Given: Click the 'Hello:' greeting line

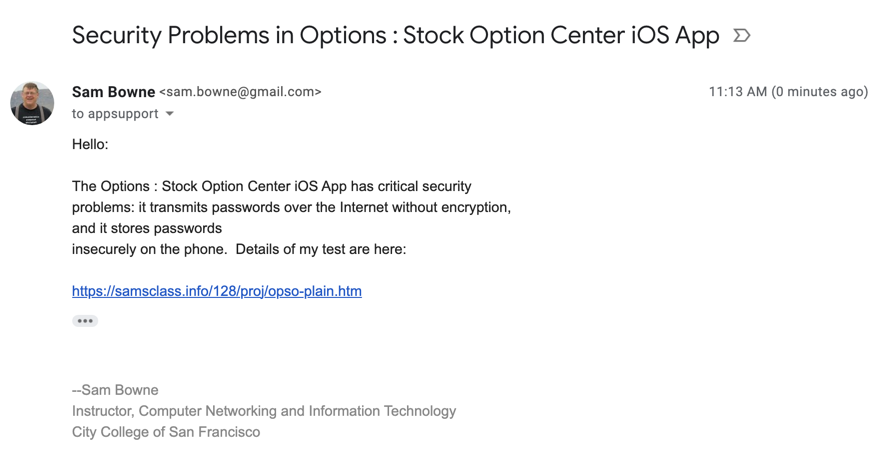Looking at the screenshot, I should [x=90, y=144].
